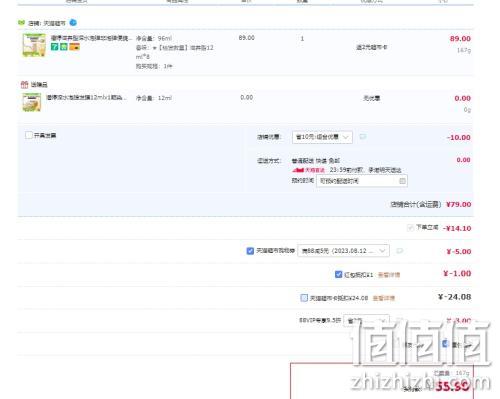This screenshot has width=500, height=399.
Task: Click the -10.00 store discount amount
Action: click(x=459, y=137)
